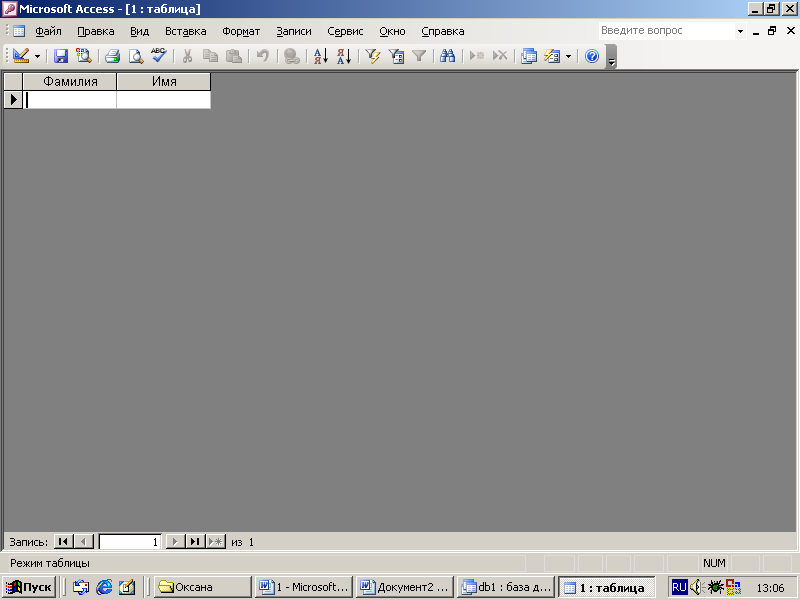This screenshot has height=600, width=800.
Task: Show the Database Window
Action: (x=529, y=56)
